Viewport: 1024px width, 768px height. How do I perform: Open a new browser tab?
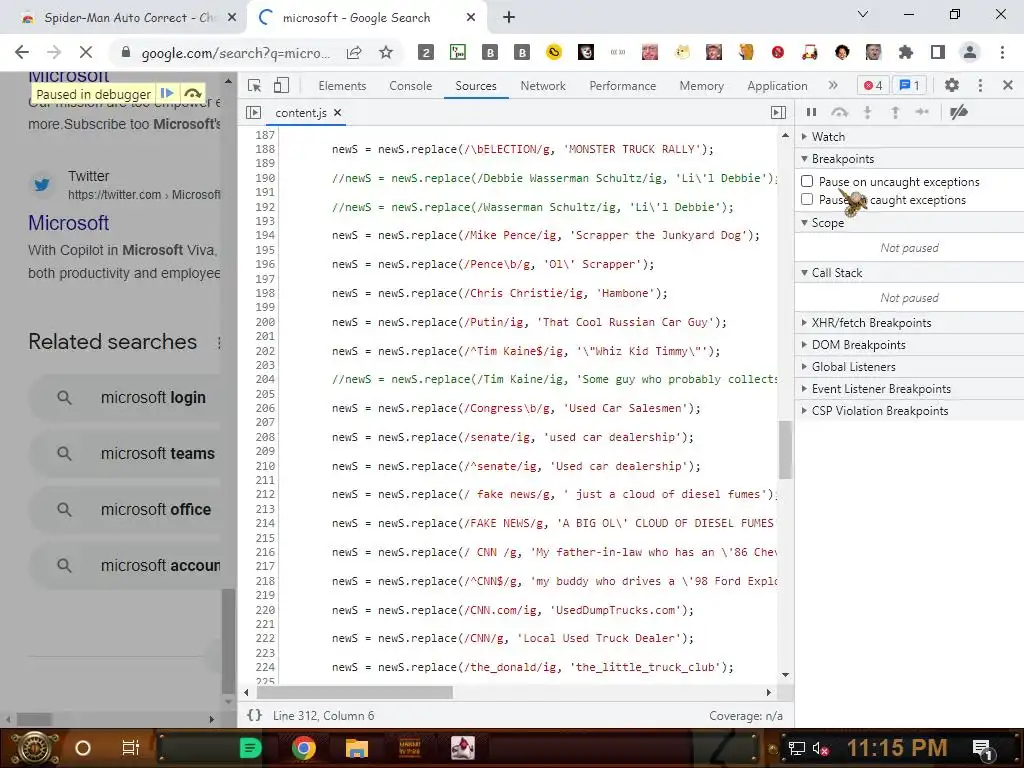coord(509,18)
